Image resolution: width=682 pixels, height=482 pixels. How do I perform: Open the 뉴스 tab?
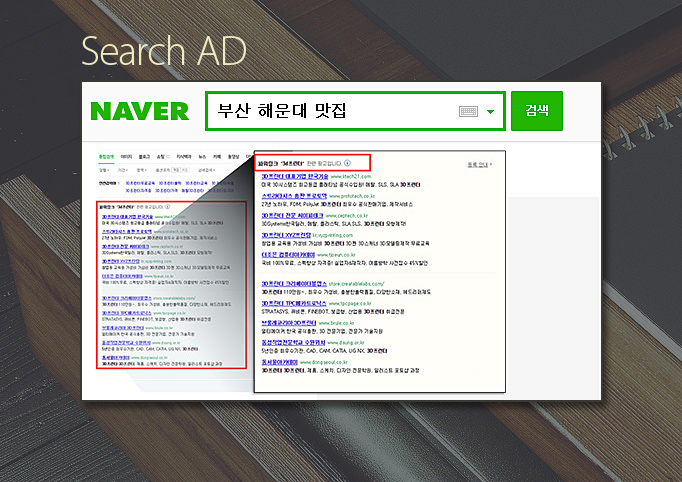coord(202,156)
